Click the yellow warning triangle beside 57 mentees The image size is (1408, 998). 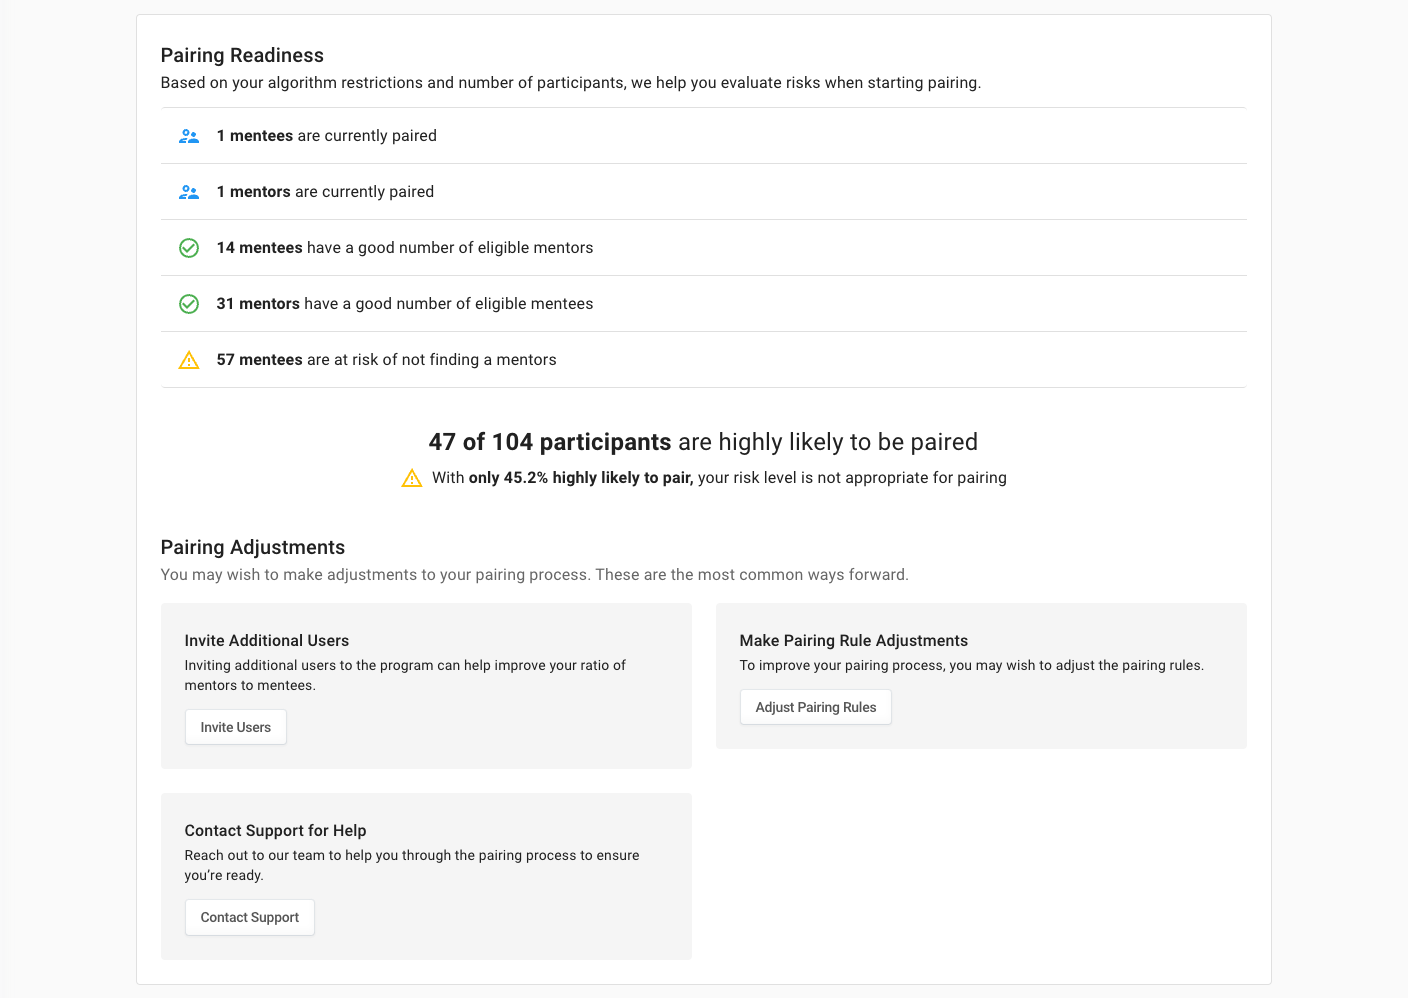pyautogui.click(x=189, y=359)
